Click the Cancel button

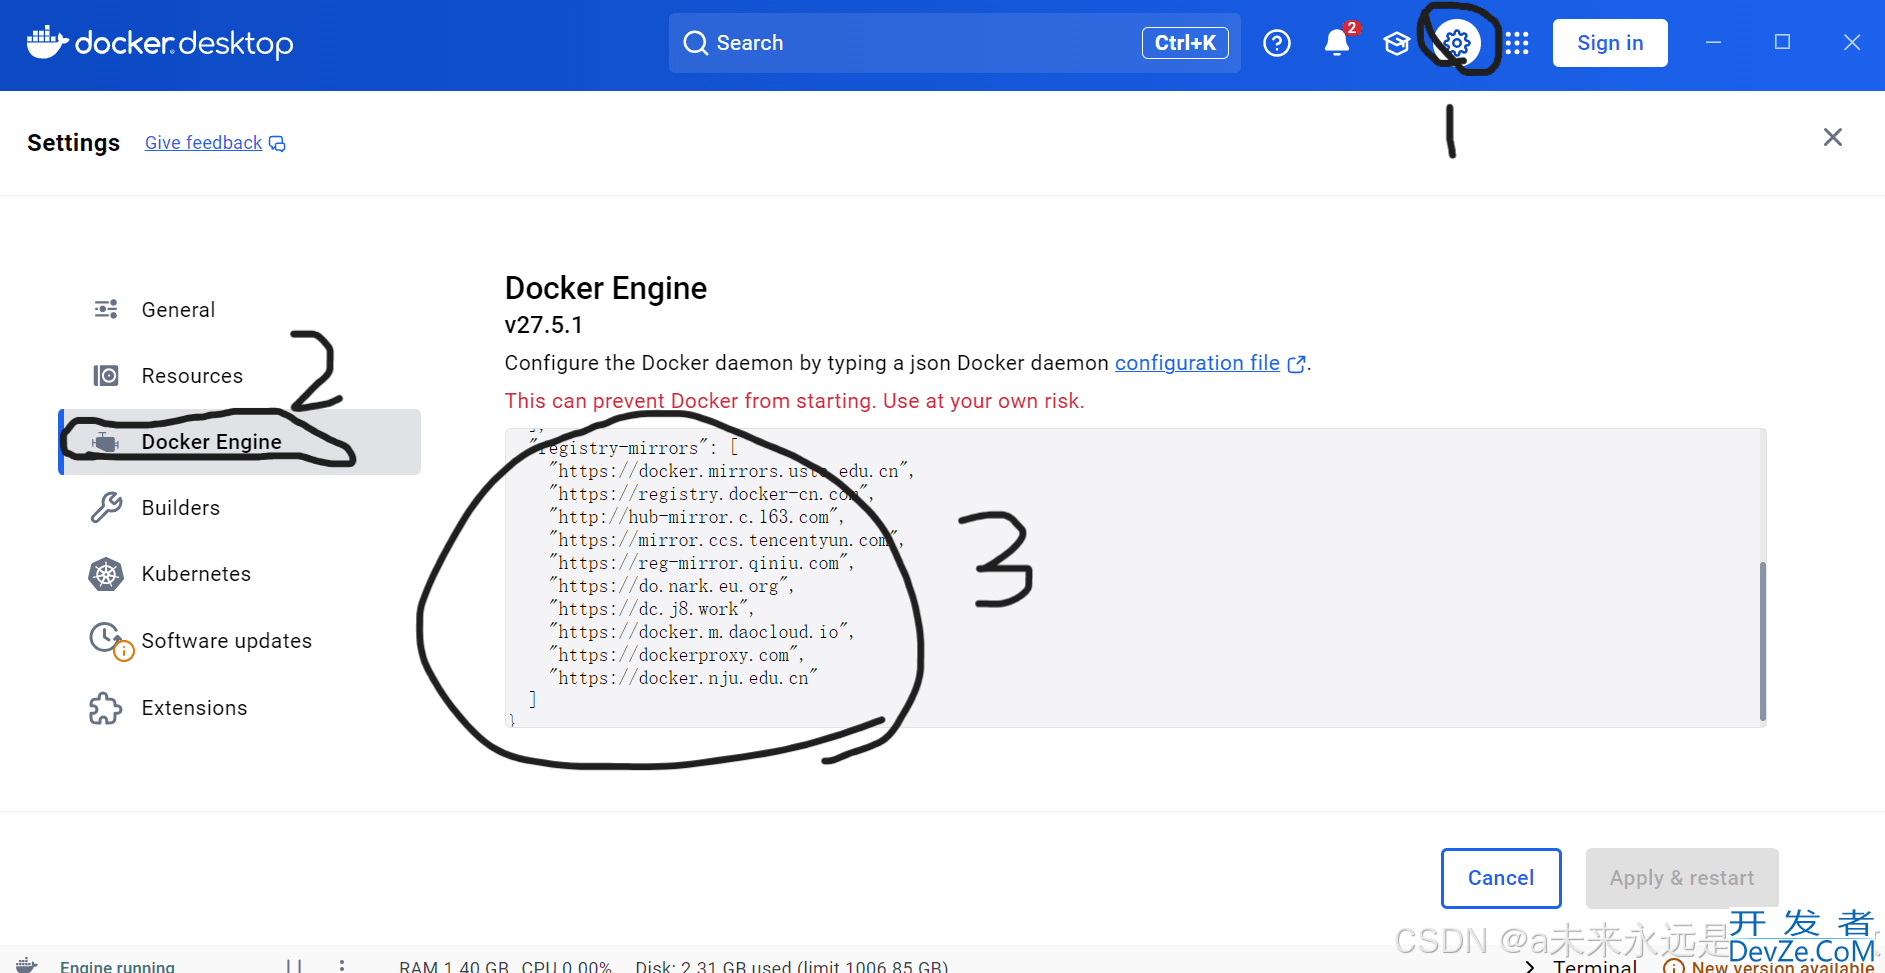[x=1501, y=878]
